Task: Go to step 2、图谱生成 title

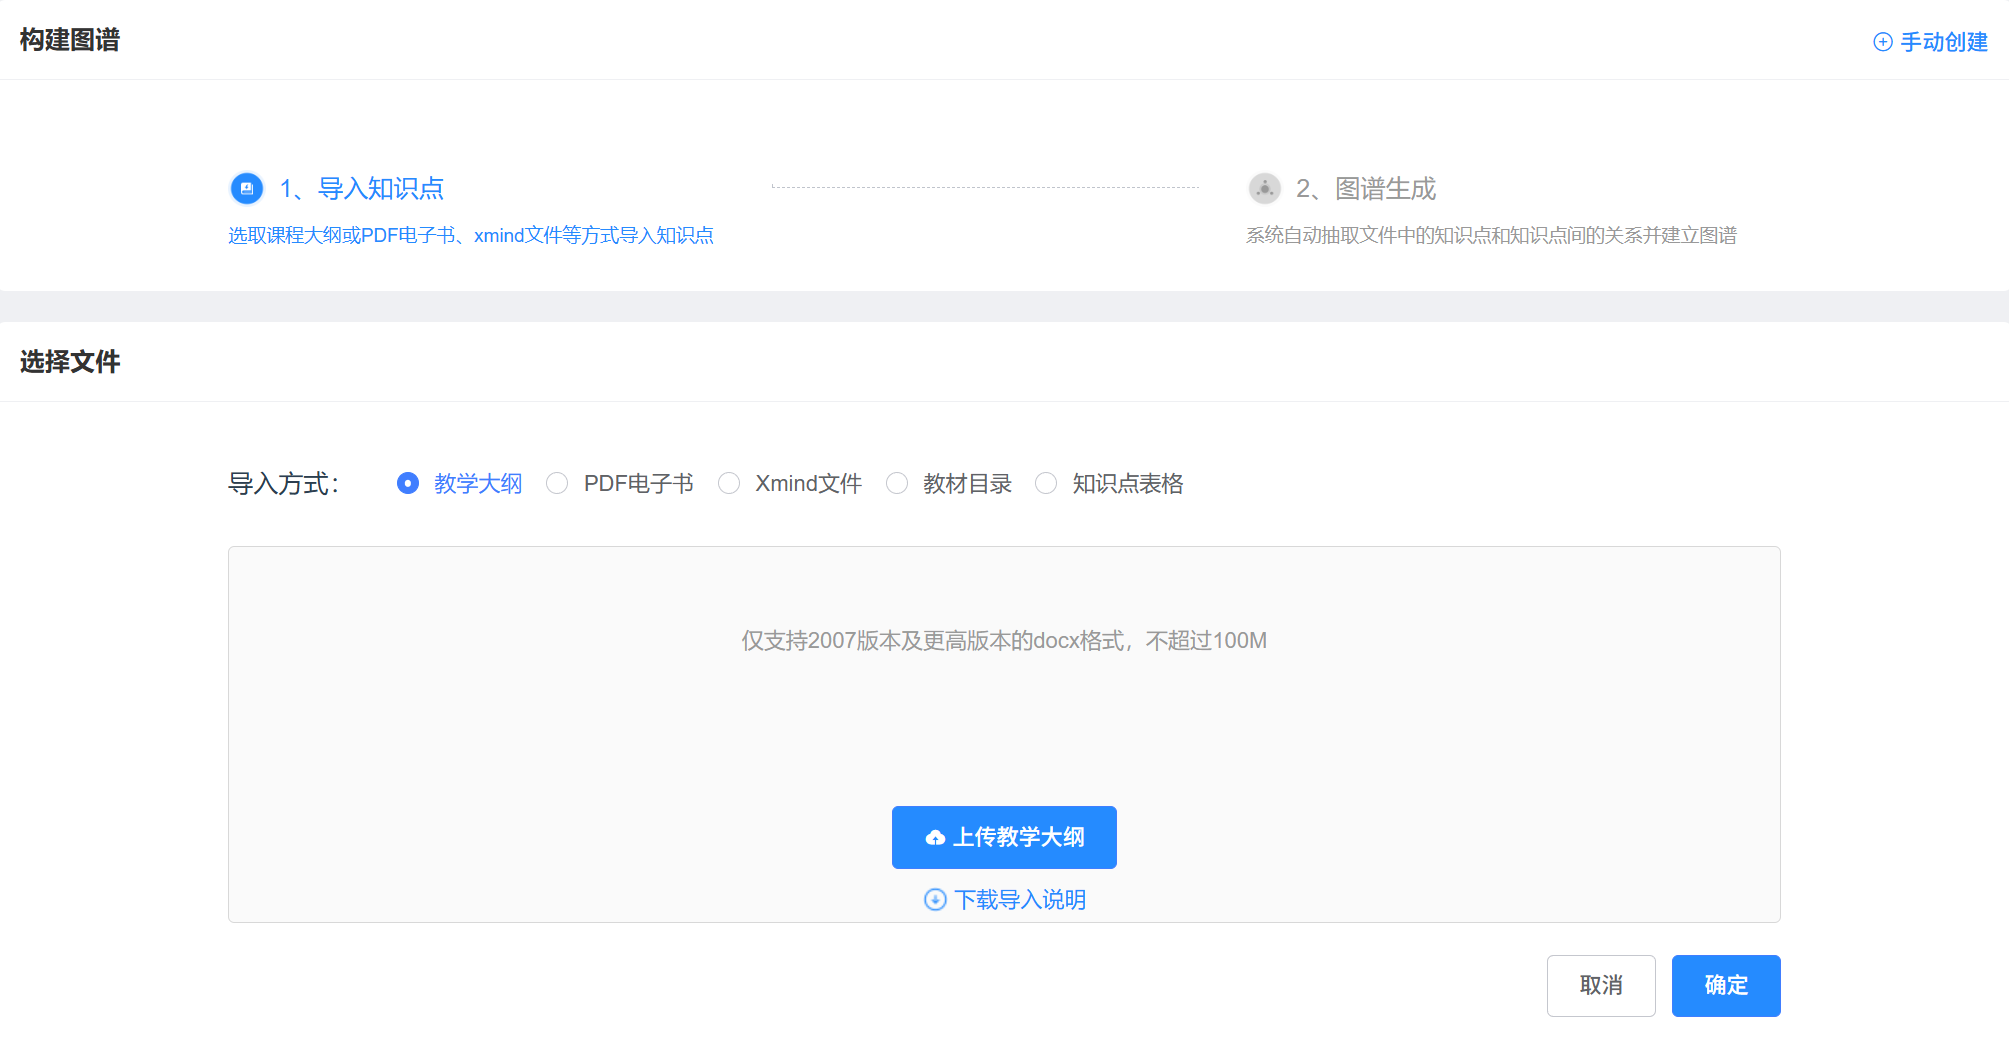Action: [1365, 188]
